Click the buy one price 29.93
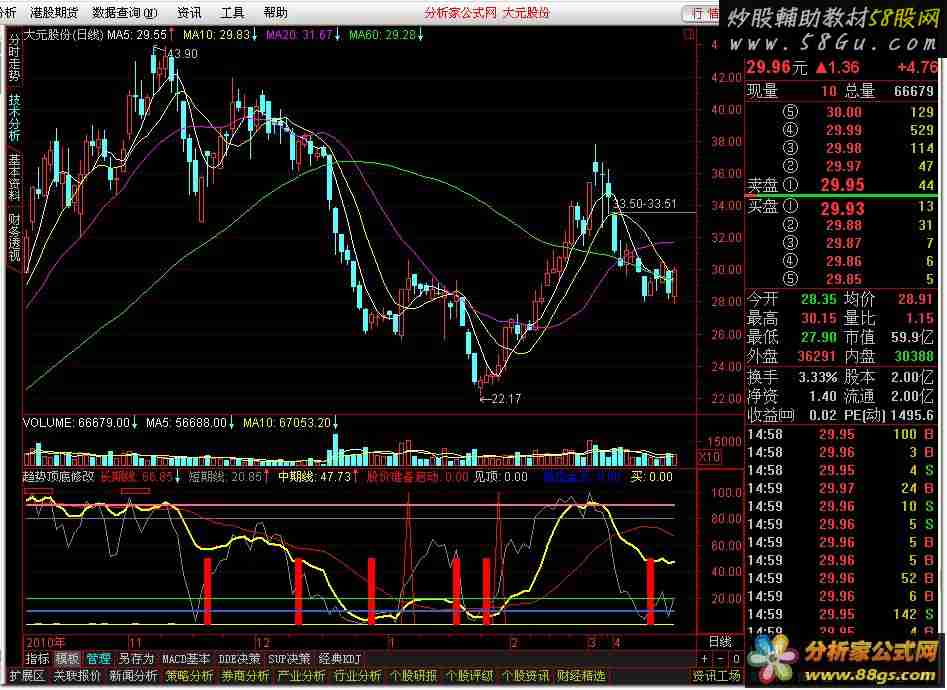This screenshot has height=690, width=947. tap(842, 209)
